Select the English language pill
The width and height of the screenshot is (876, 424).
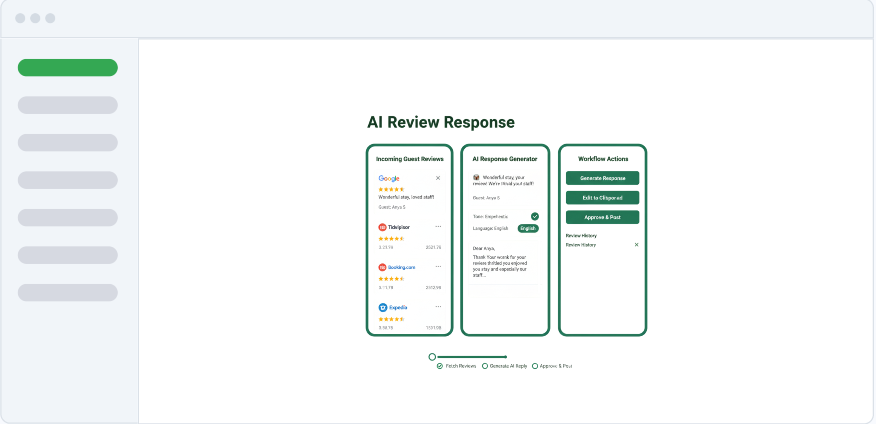528,228
